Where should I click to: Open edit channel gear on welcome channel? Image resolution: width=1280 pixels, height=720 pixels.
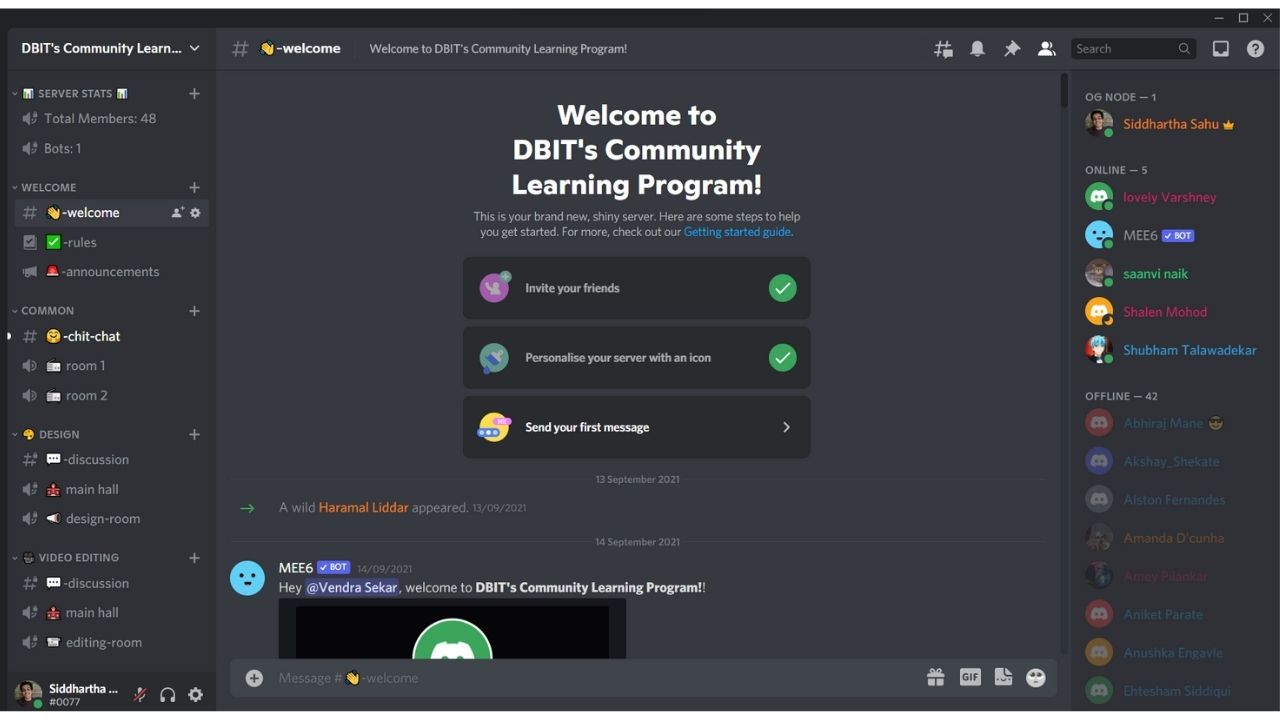tap(195, 212)
